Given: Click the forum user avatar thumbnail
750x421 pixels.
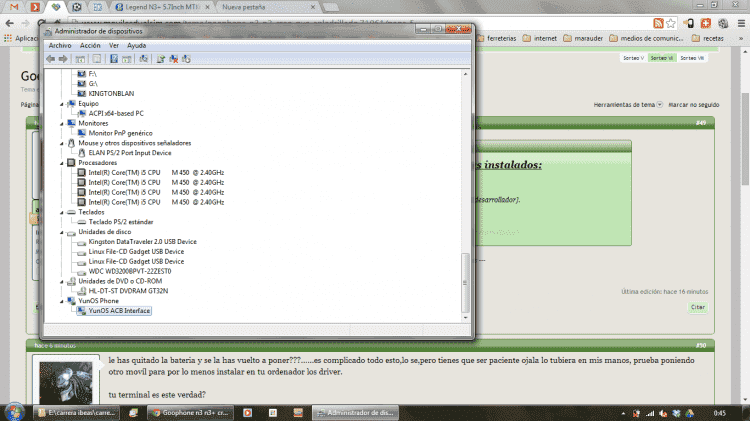Looking at the screenshot, I should pos(66,382).
